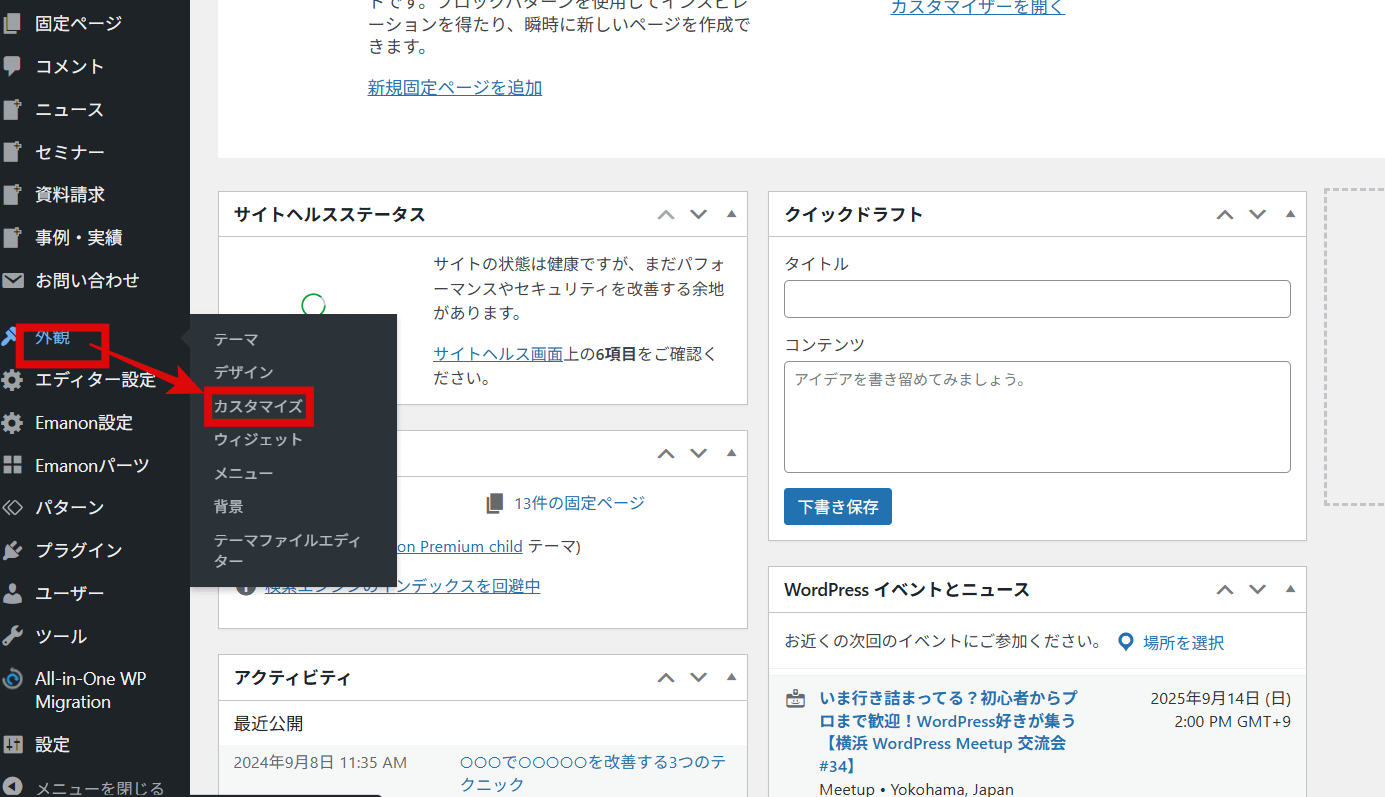Click the パターン diamond icon in sidebar
The image size is (1385, 797).
13,508
